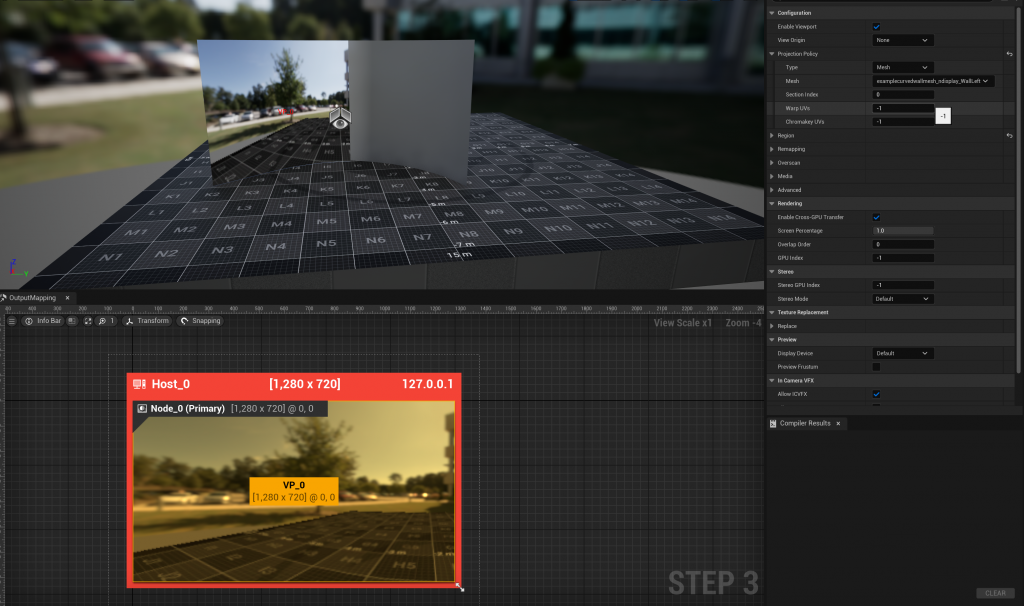Toggle Enable Cross-GPU Transfer checkbox
The height and width of the screenshot is (606, 1024).
876,217
